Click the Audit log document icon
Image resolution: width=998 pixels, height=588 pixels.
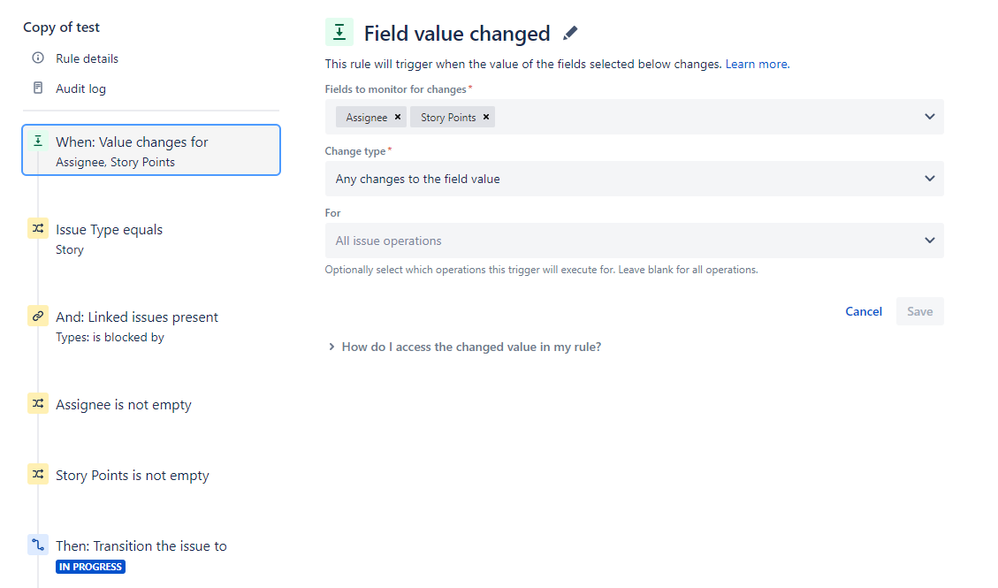(x=38, y=88)
